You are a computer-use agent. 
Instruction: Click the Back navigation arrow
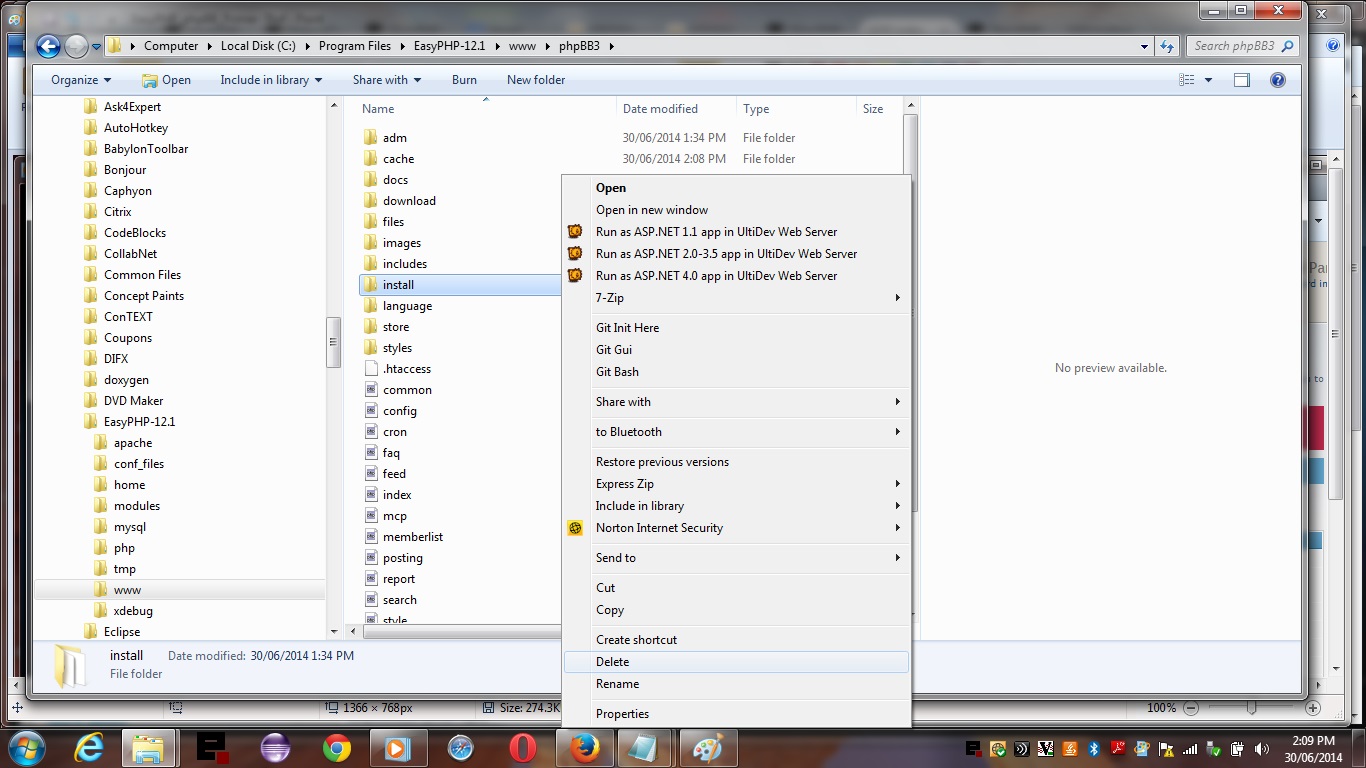click(48, 46)
